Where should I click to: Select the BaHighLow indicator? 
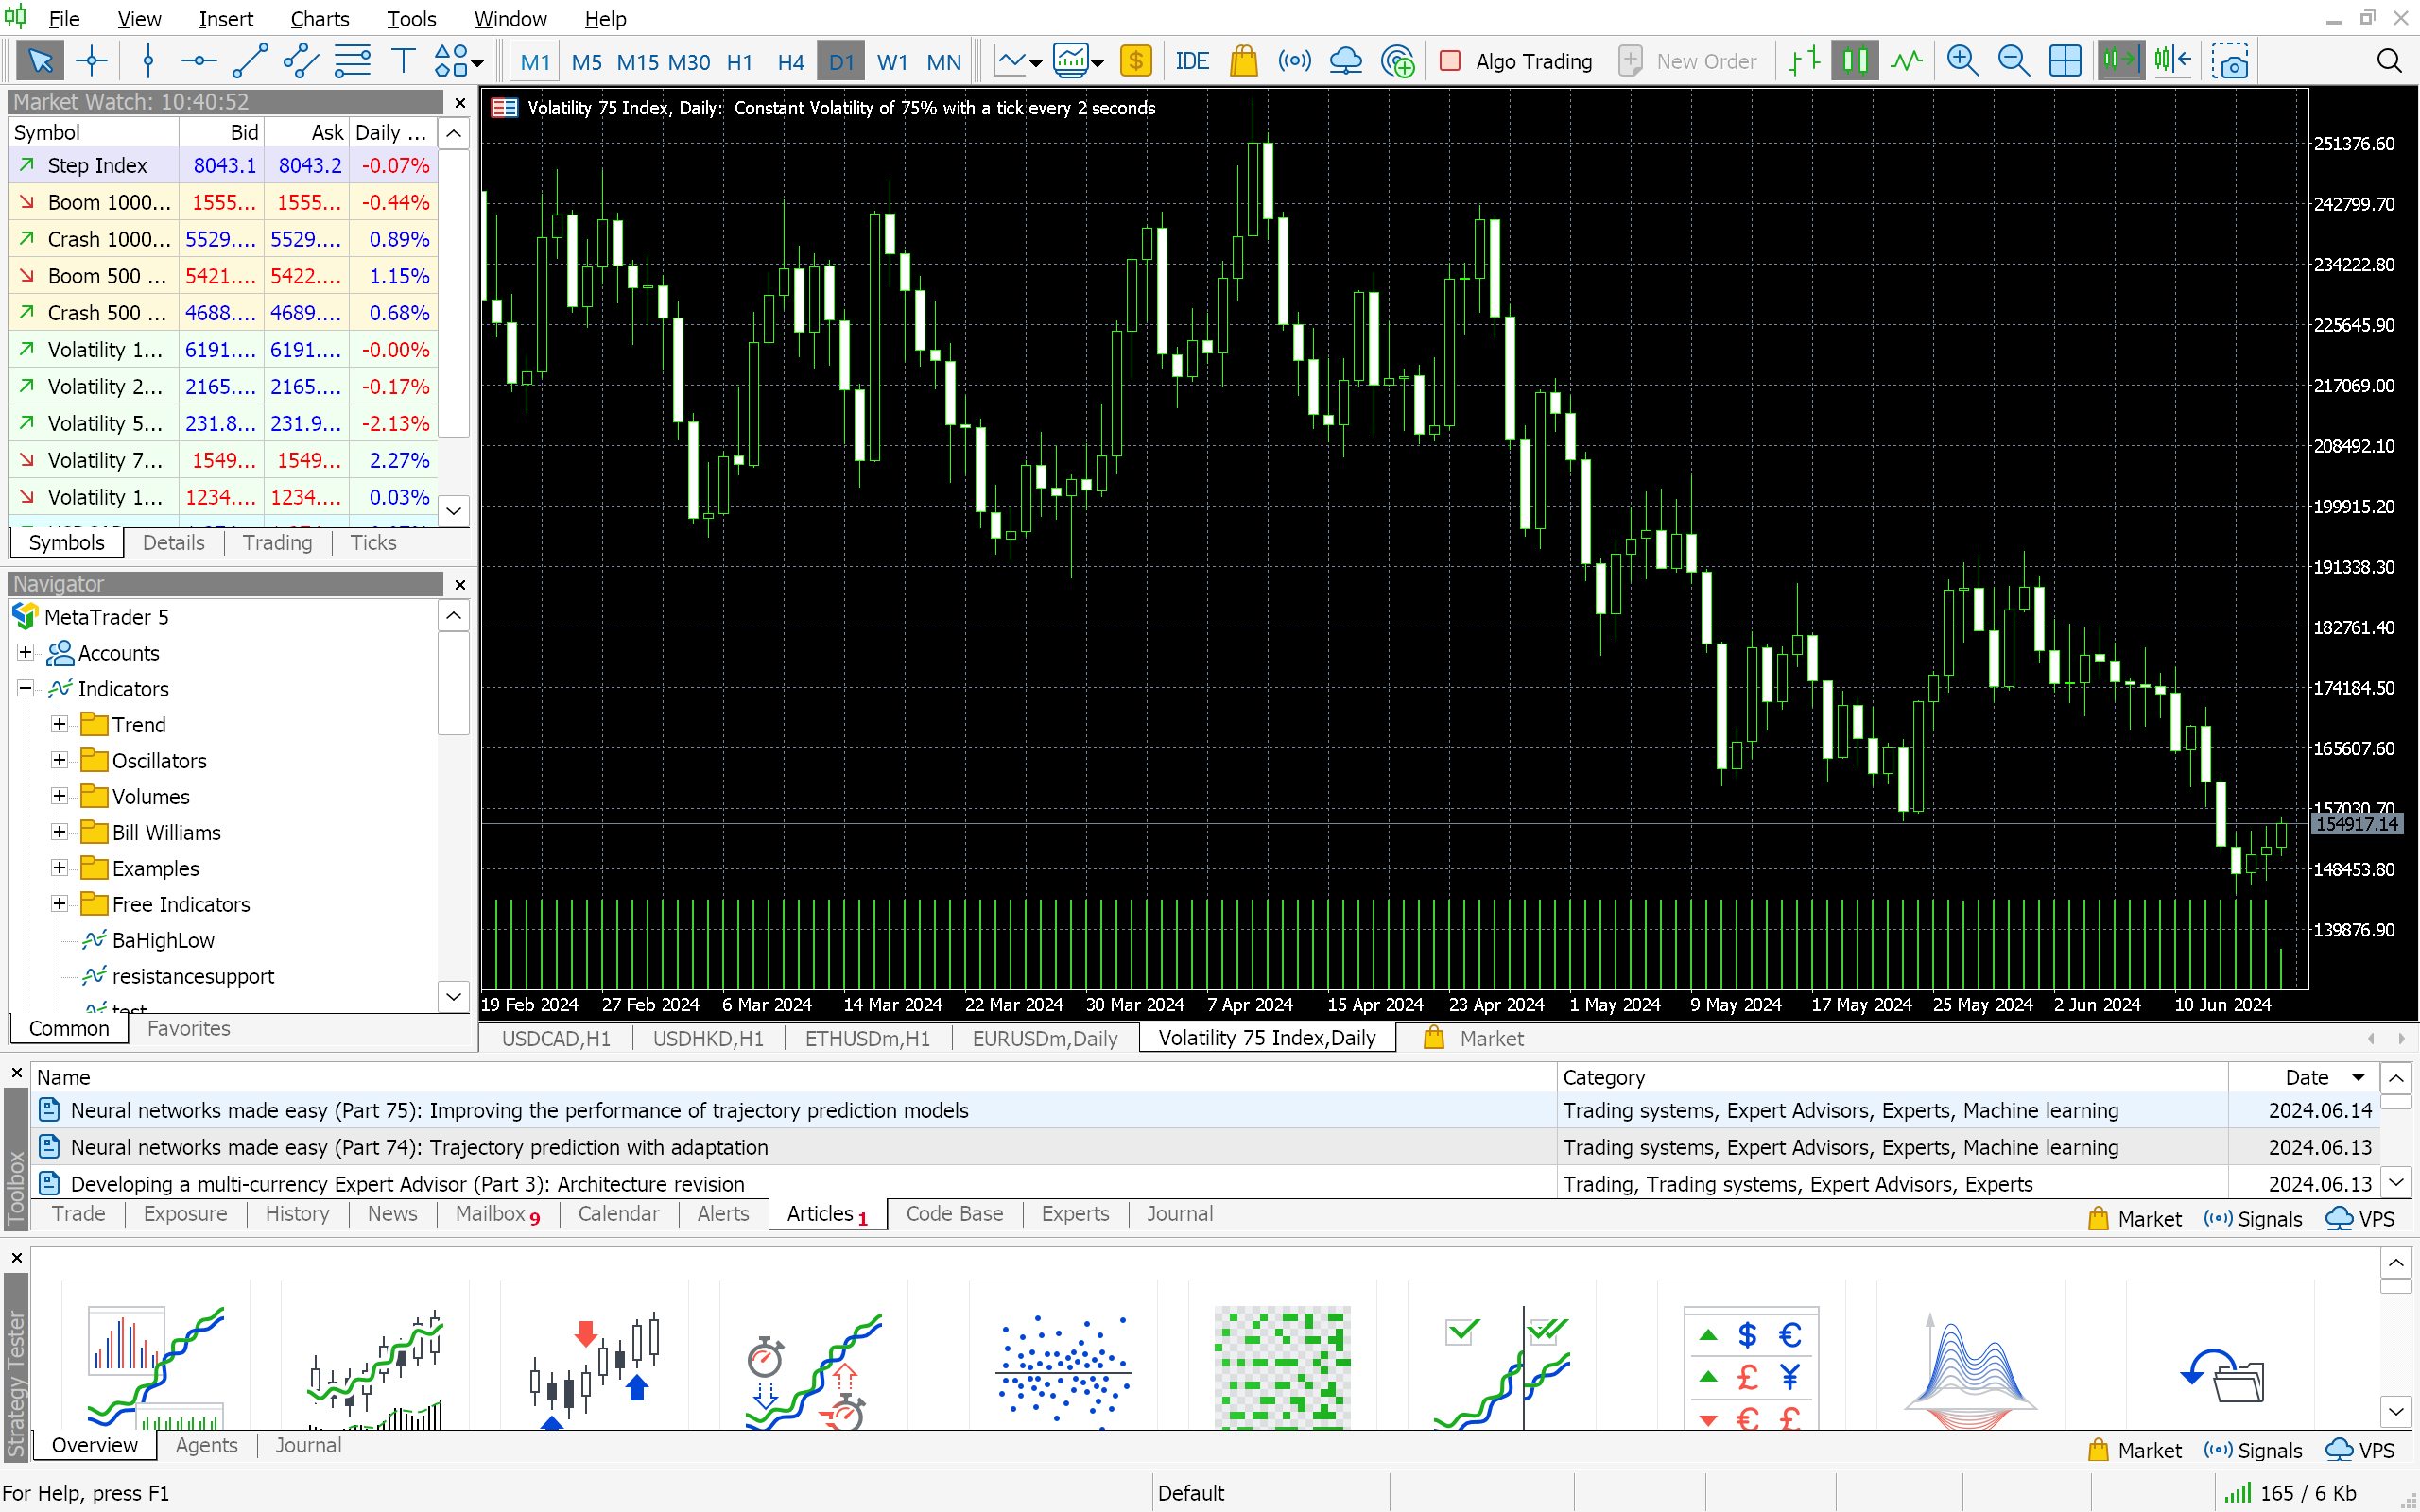pos(163,940)
